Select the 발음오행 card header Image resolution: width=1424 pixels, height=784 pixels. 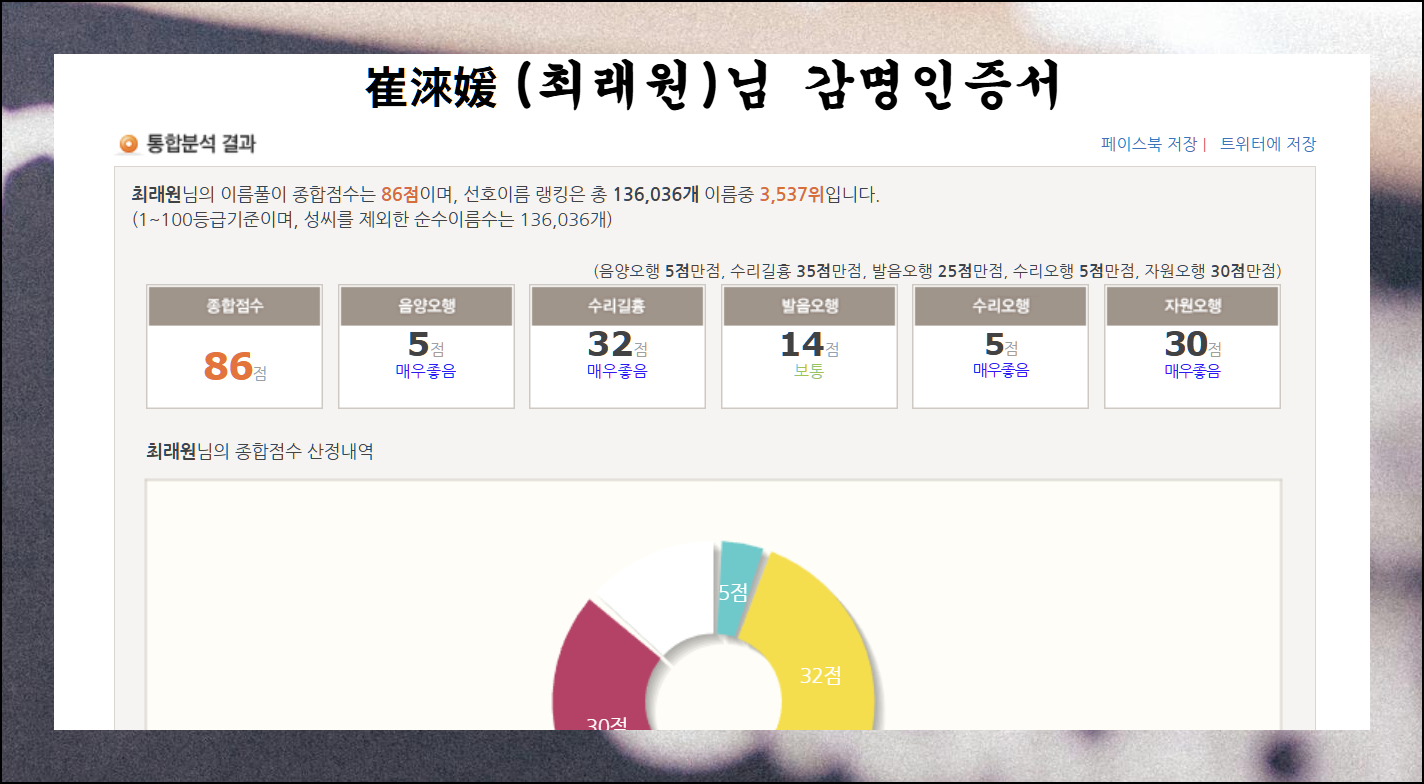tap(809, 306)
